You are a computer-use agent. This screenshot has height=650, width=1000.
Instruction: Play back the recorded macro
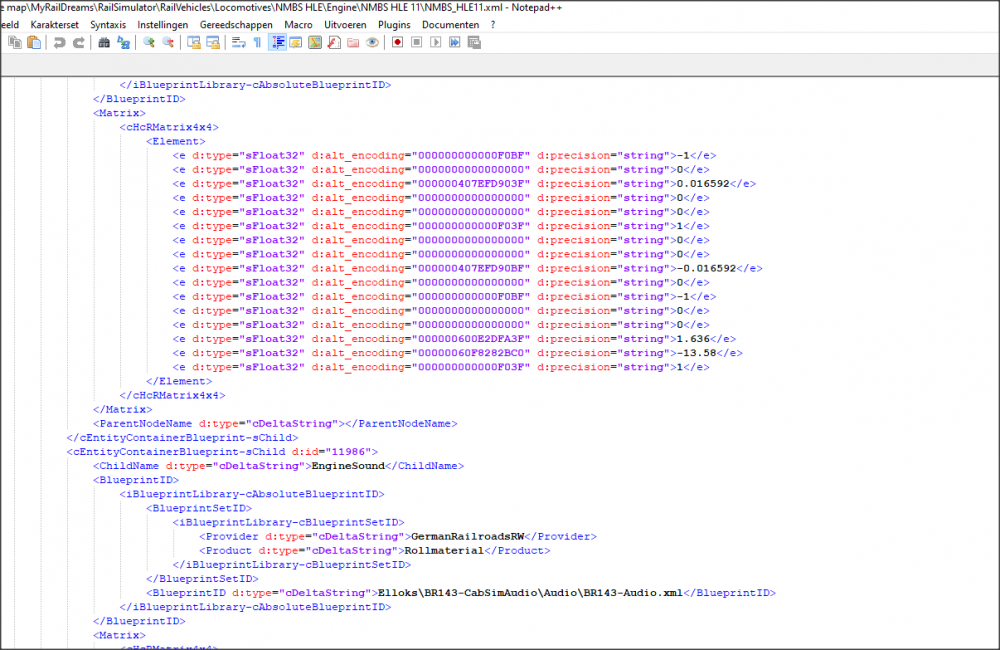point(436,42)
